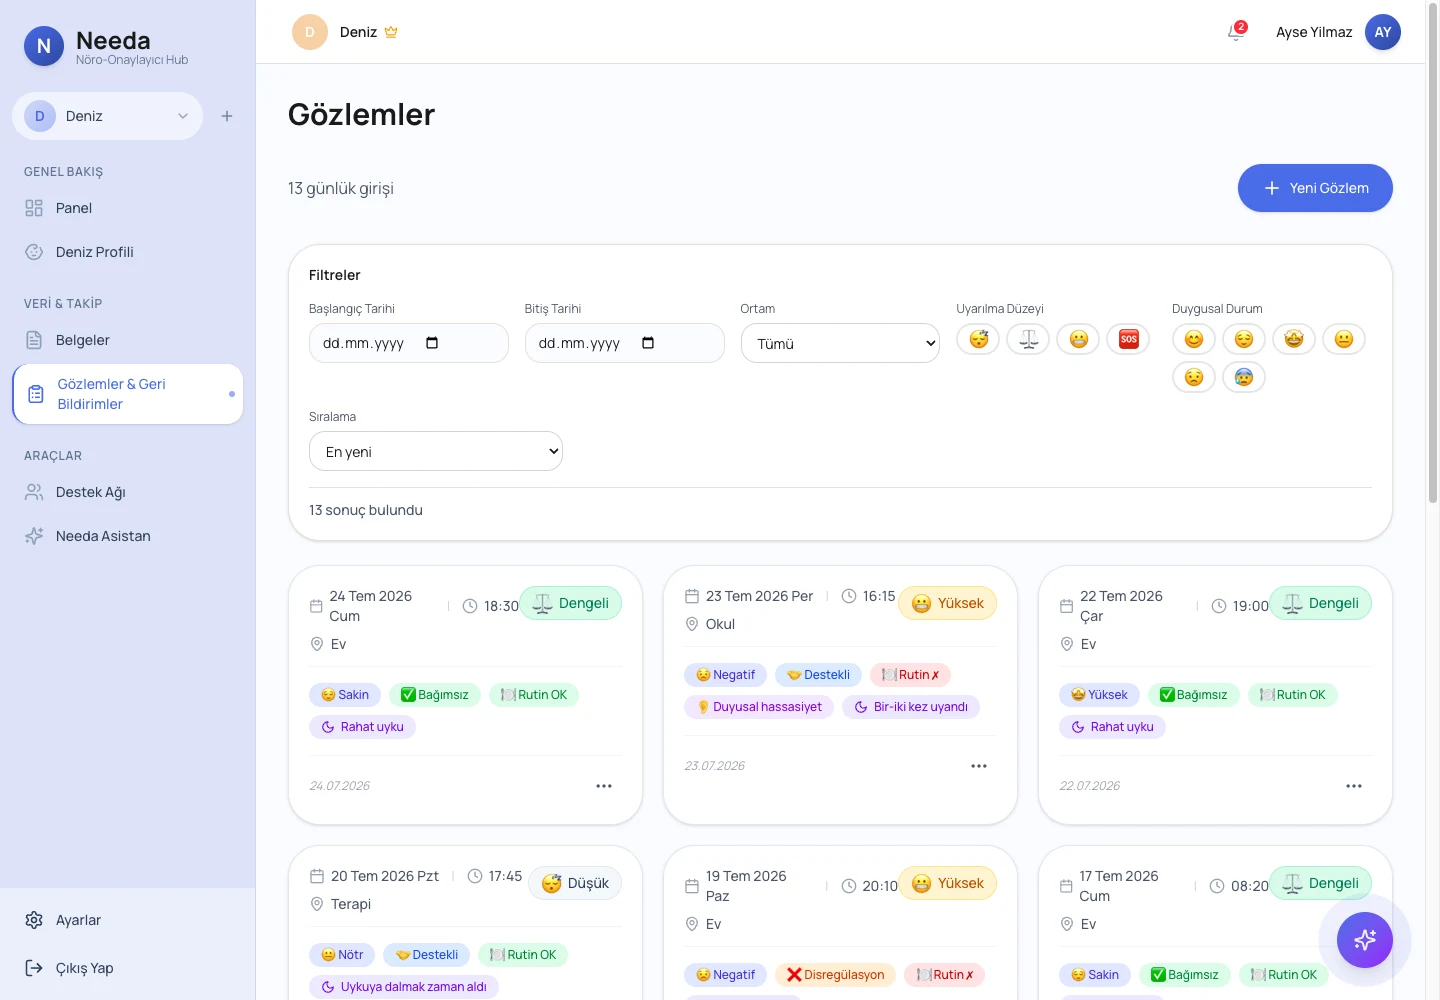The height and width of the screenshot is (1000, 1440).
Task: Click the Çıkış Yap logout icon
Action: pos(34,968)
